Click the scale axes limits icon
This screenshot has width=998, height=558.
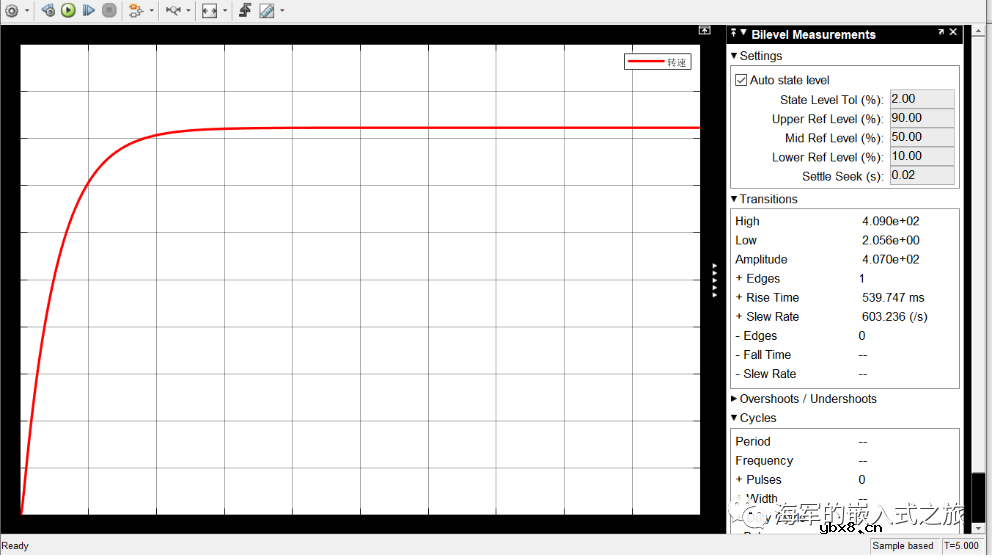(208, 11)
